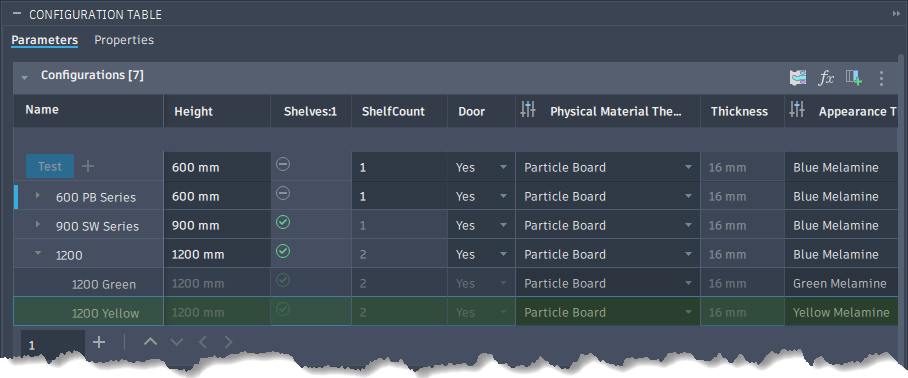
Task: Open the vertical three-dot more menu
Action: pos(881,78)
